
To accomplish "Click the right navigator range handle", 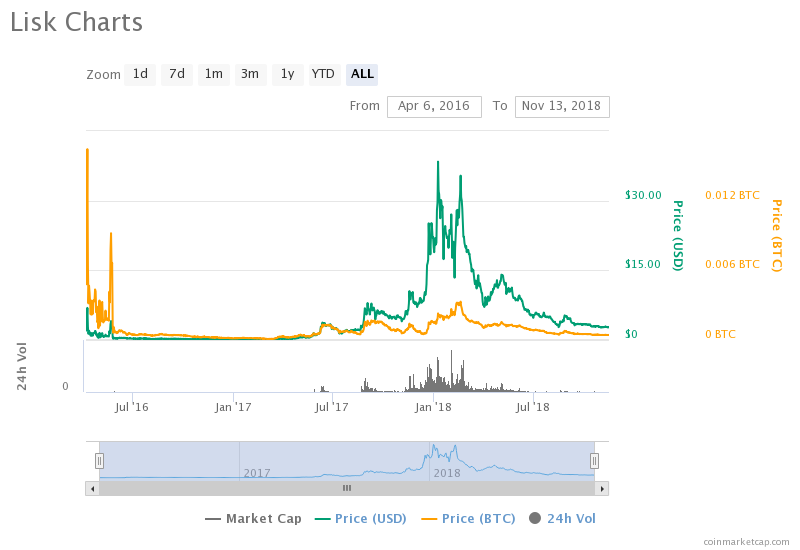I will [594, 461].
